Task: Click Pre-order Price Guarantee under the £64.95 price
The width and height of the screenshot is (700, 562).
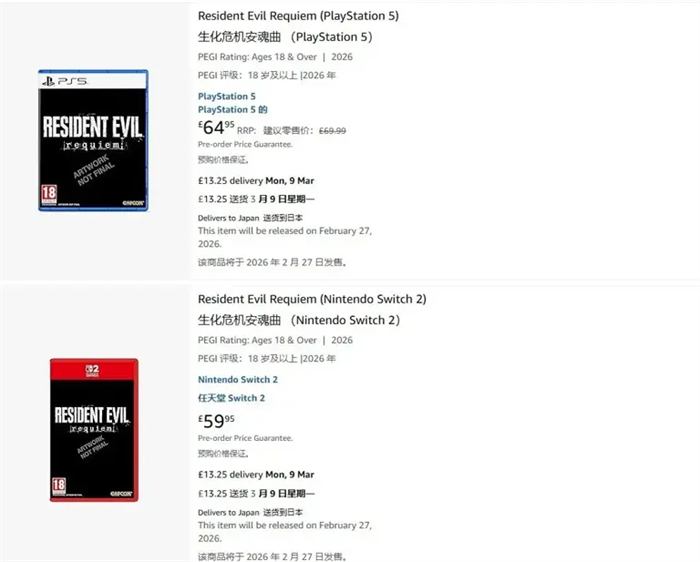Action: point(245,144)
